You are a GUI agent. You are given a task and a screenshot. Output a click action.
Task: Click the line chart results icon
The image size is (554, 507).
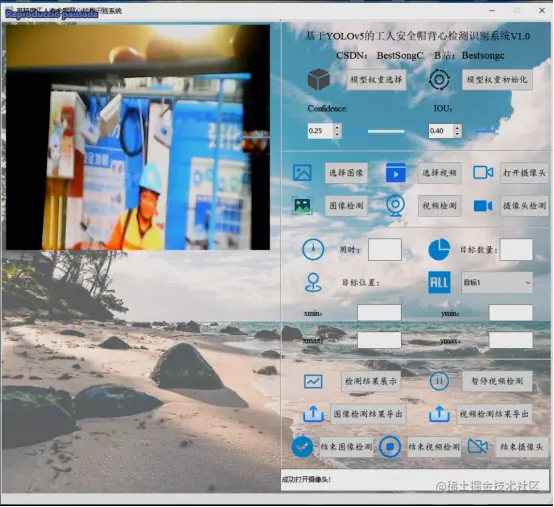pos(313,381)
